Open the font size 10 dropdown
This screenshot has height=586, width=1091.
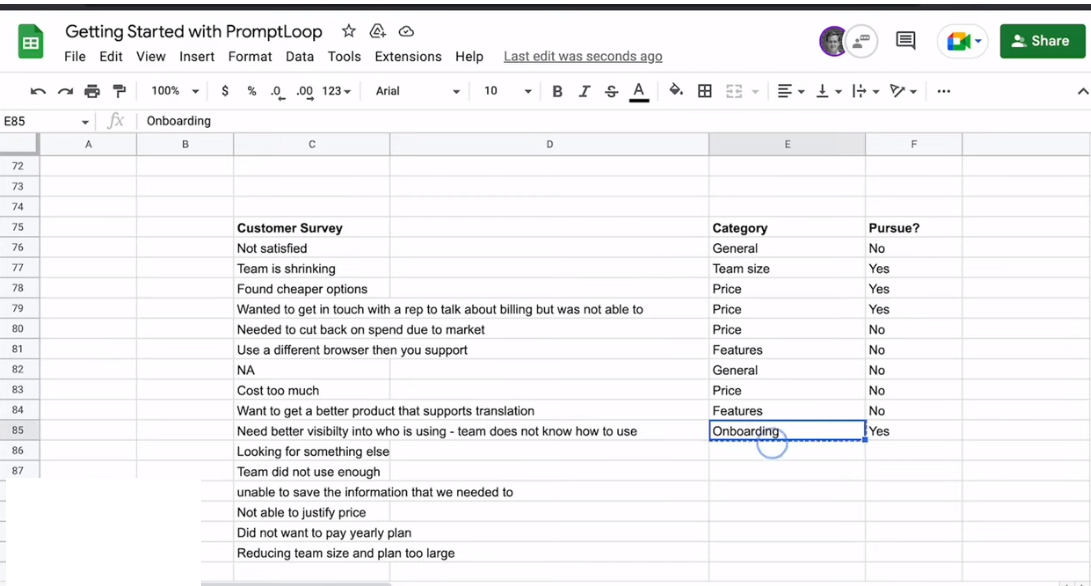507,91
